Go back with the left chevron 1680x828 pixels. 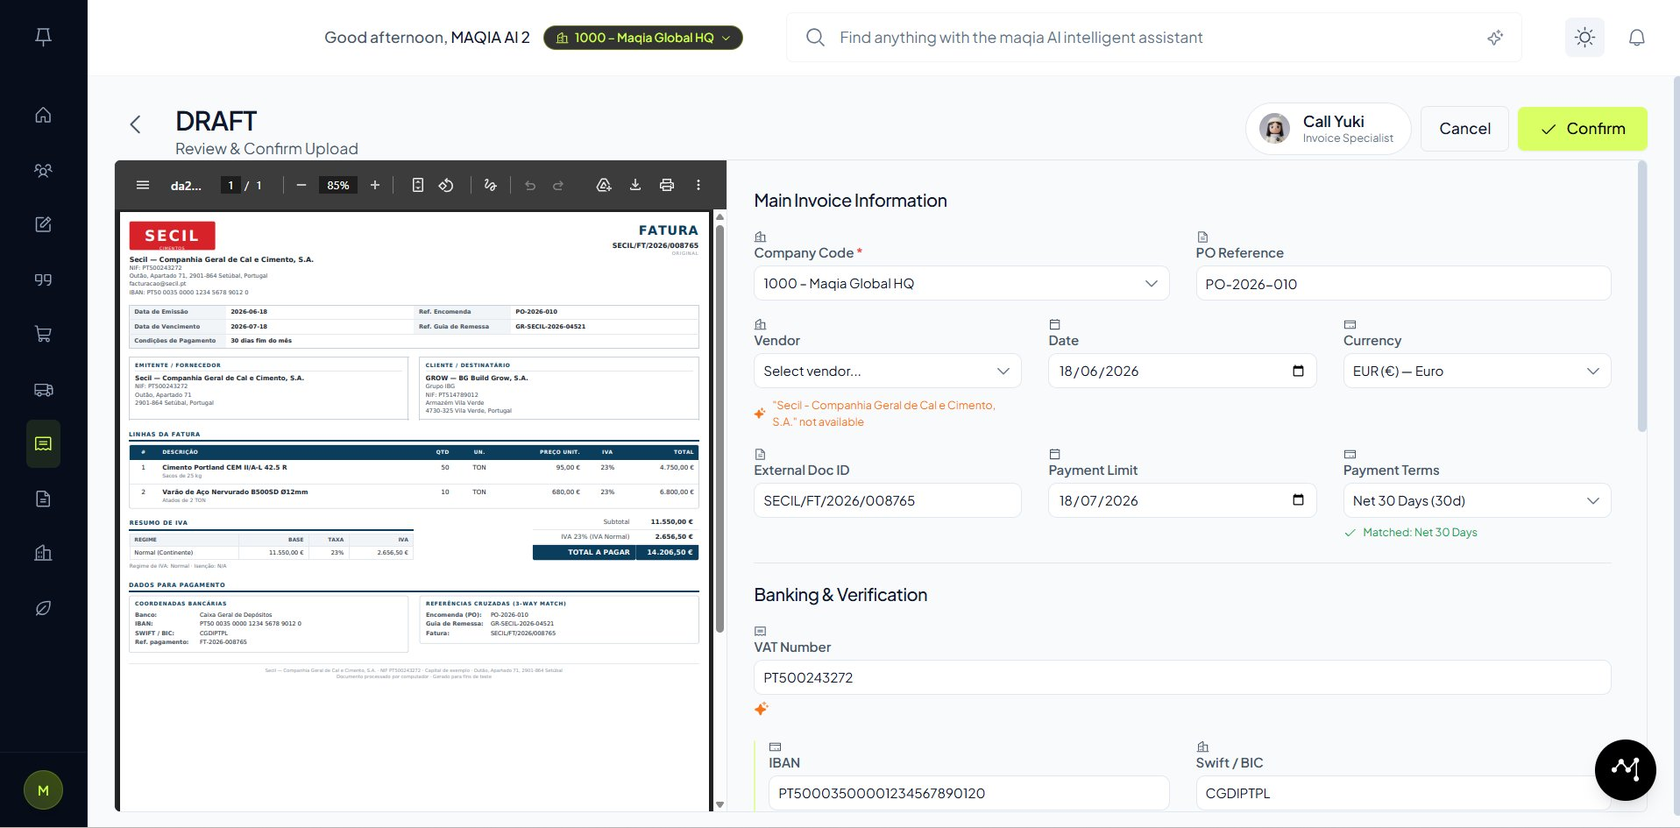pyautogui.click(x=135, y=124)
